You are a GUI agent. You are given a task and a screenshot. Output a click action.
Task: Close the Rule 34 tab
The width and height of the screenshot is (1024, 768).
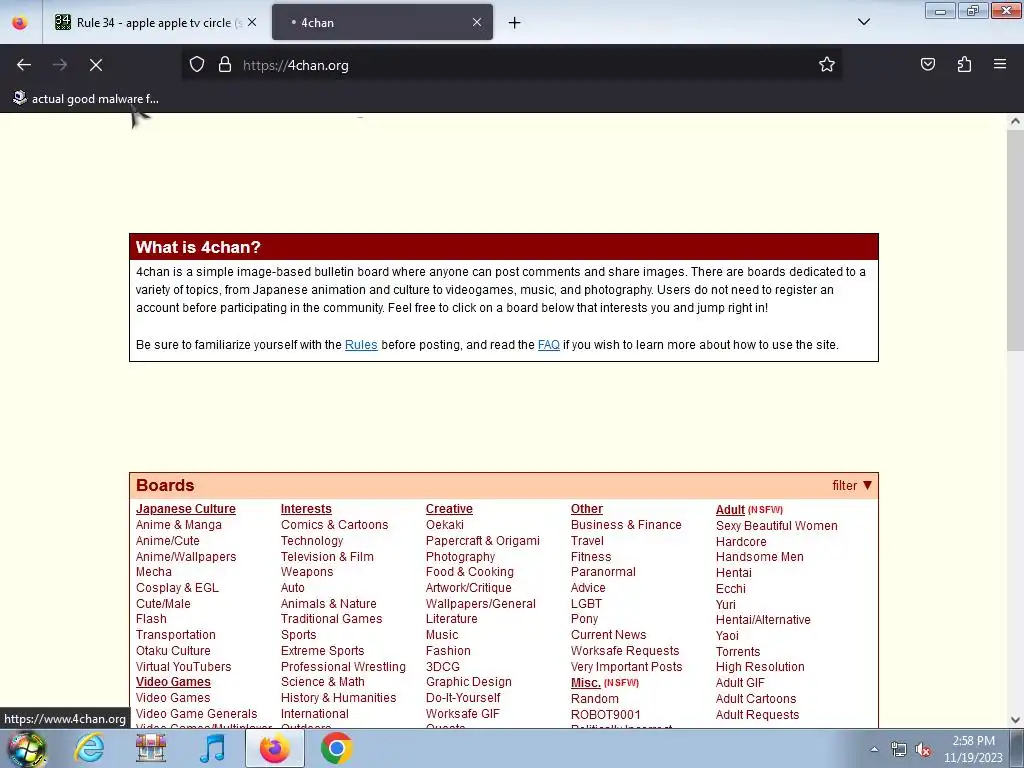pyautogui.click(x=252, y=22)
